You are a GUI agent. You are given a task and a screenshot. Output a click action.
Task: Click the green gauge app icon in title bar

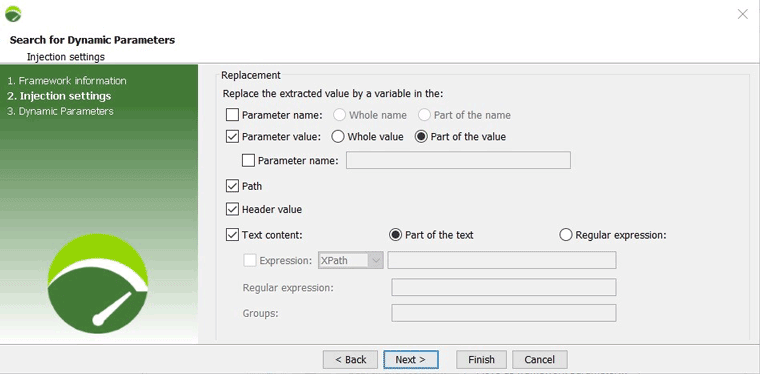[13, 14]
